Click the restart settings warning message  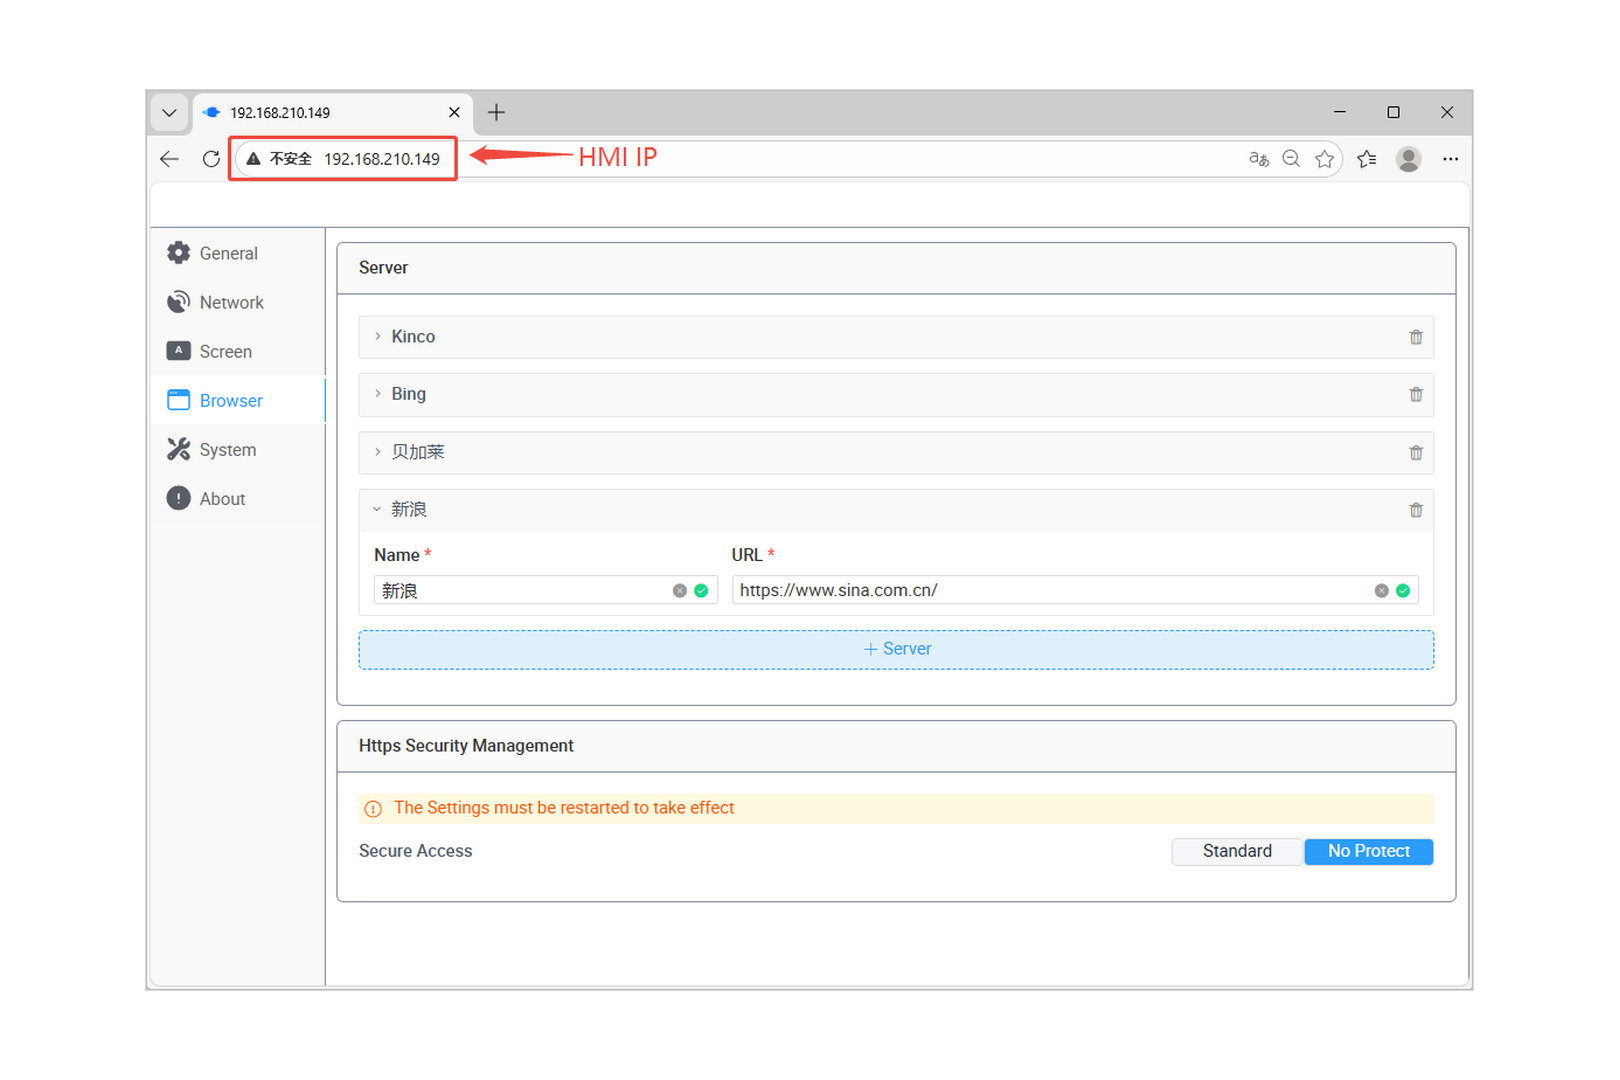[564, 808]
